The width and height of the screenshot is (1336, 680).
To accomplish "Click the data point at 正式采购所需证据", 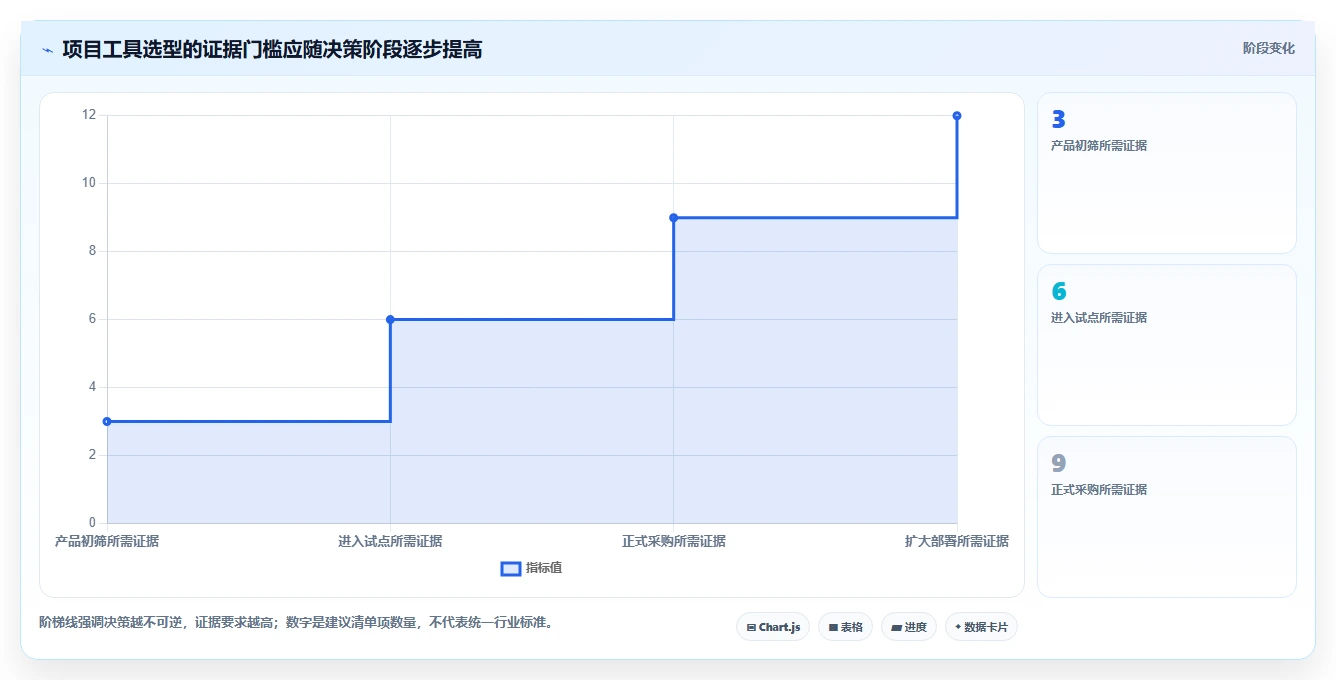I will pyautogui.click(x=673, y=217).
